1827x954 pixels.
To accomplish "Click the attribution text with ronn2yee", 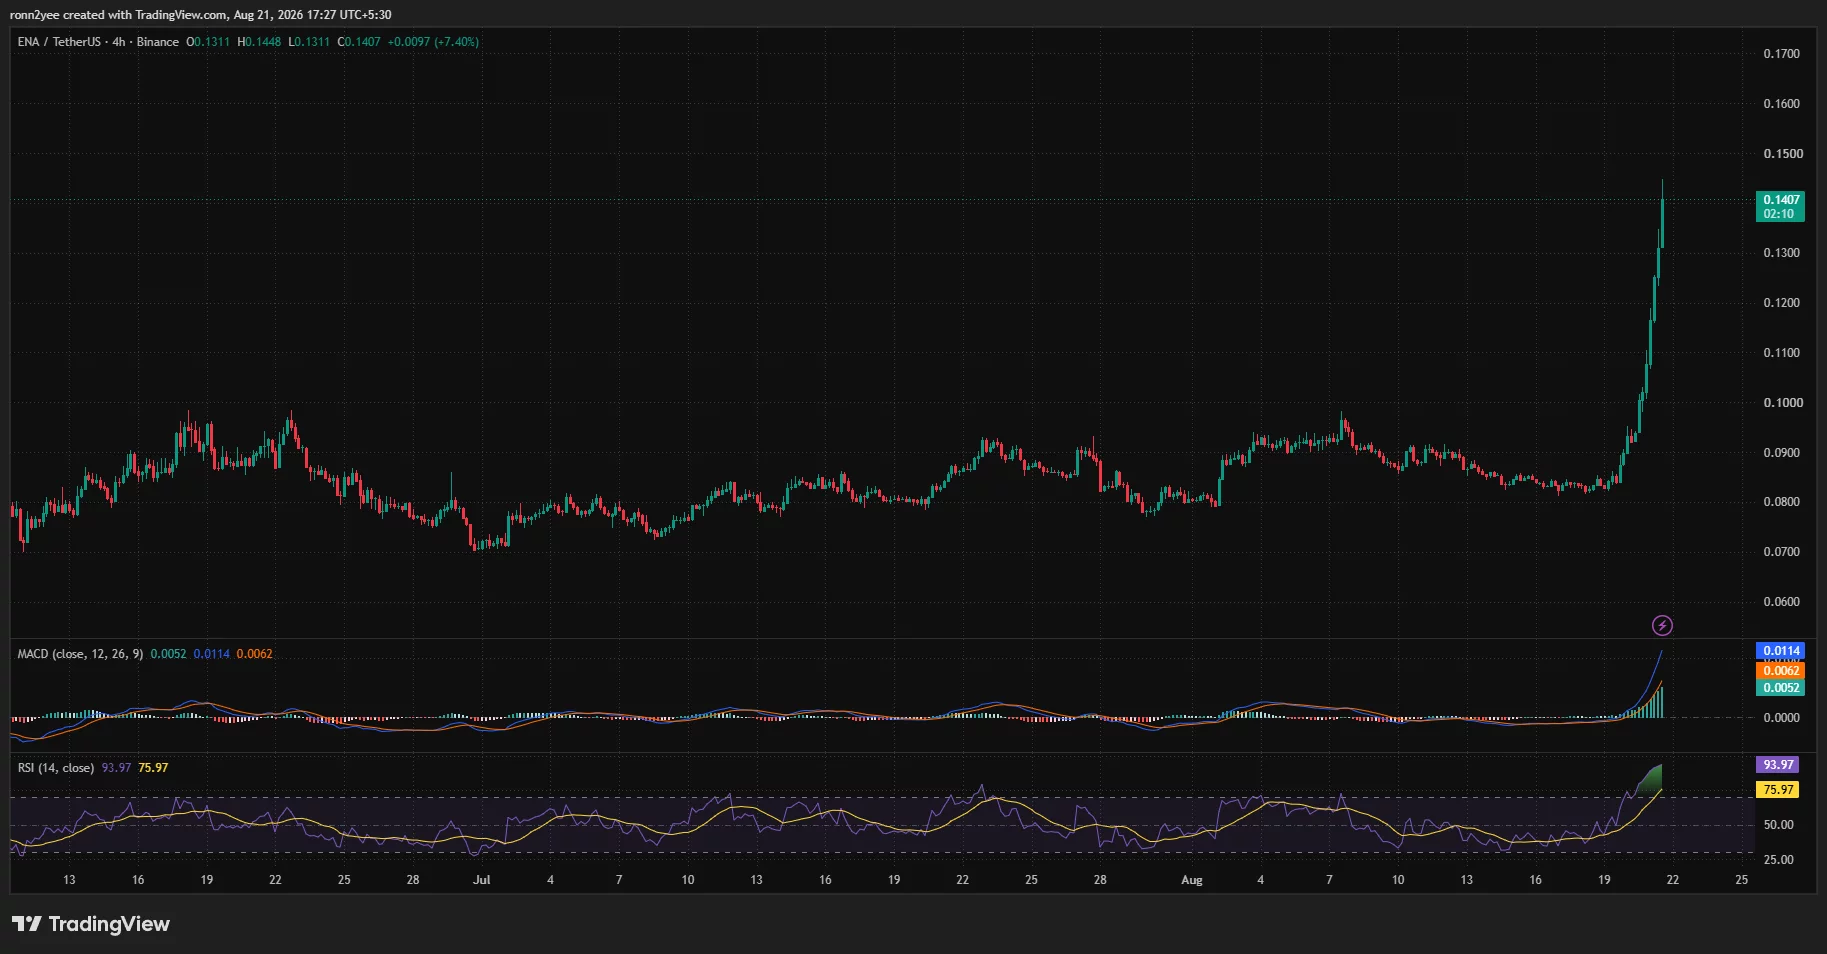I will [201, 15].
